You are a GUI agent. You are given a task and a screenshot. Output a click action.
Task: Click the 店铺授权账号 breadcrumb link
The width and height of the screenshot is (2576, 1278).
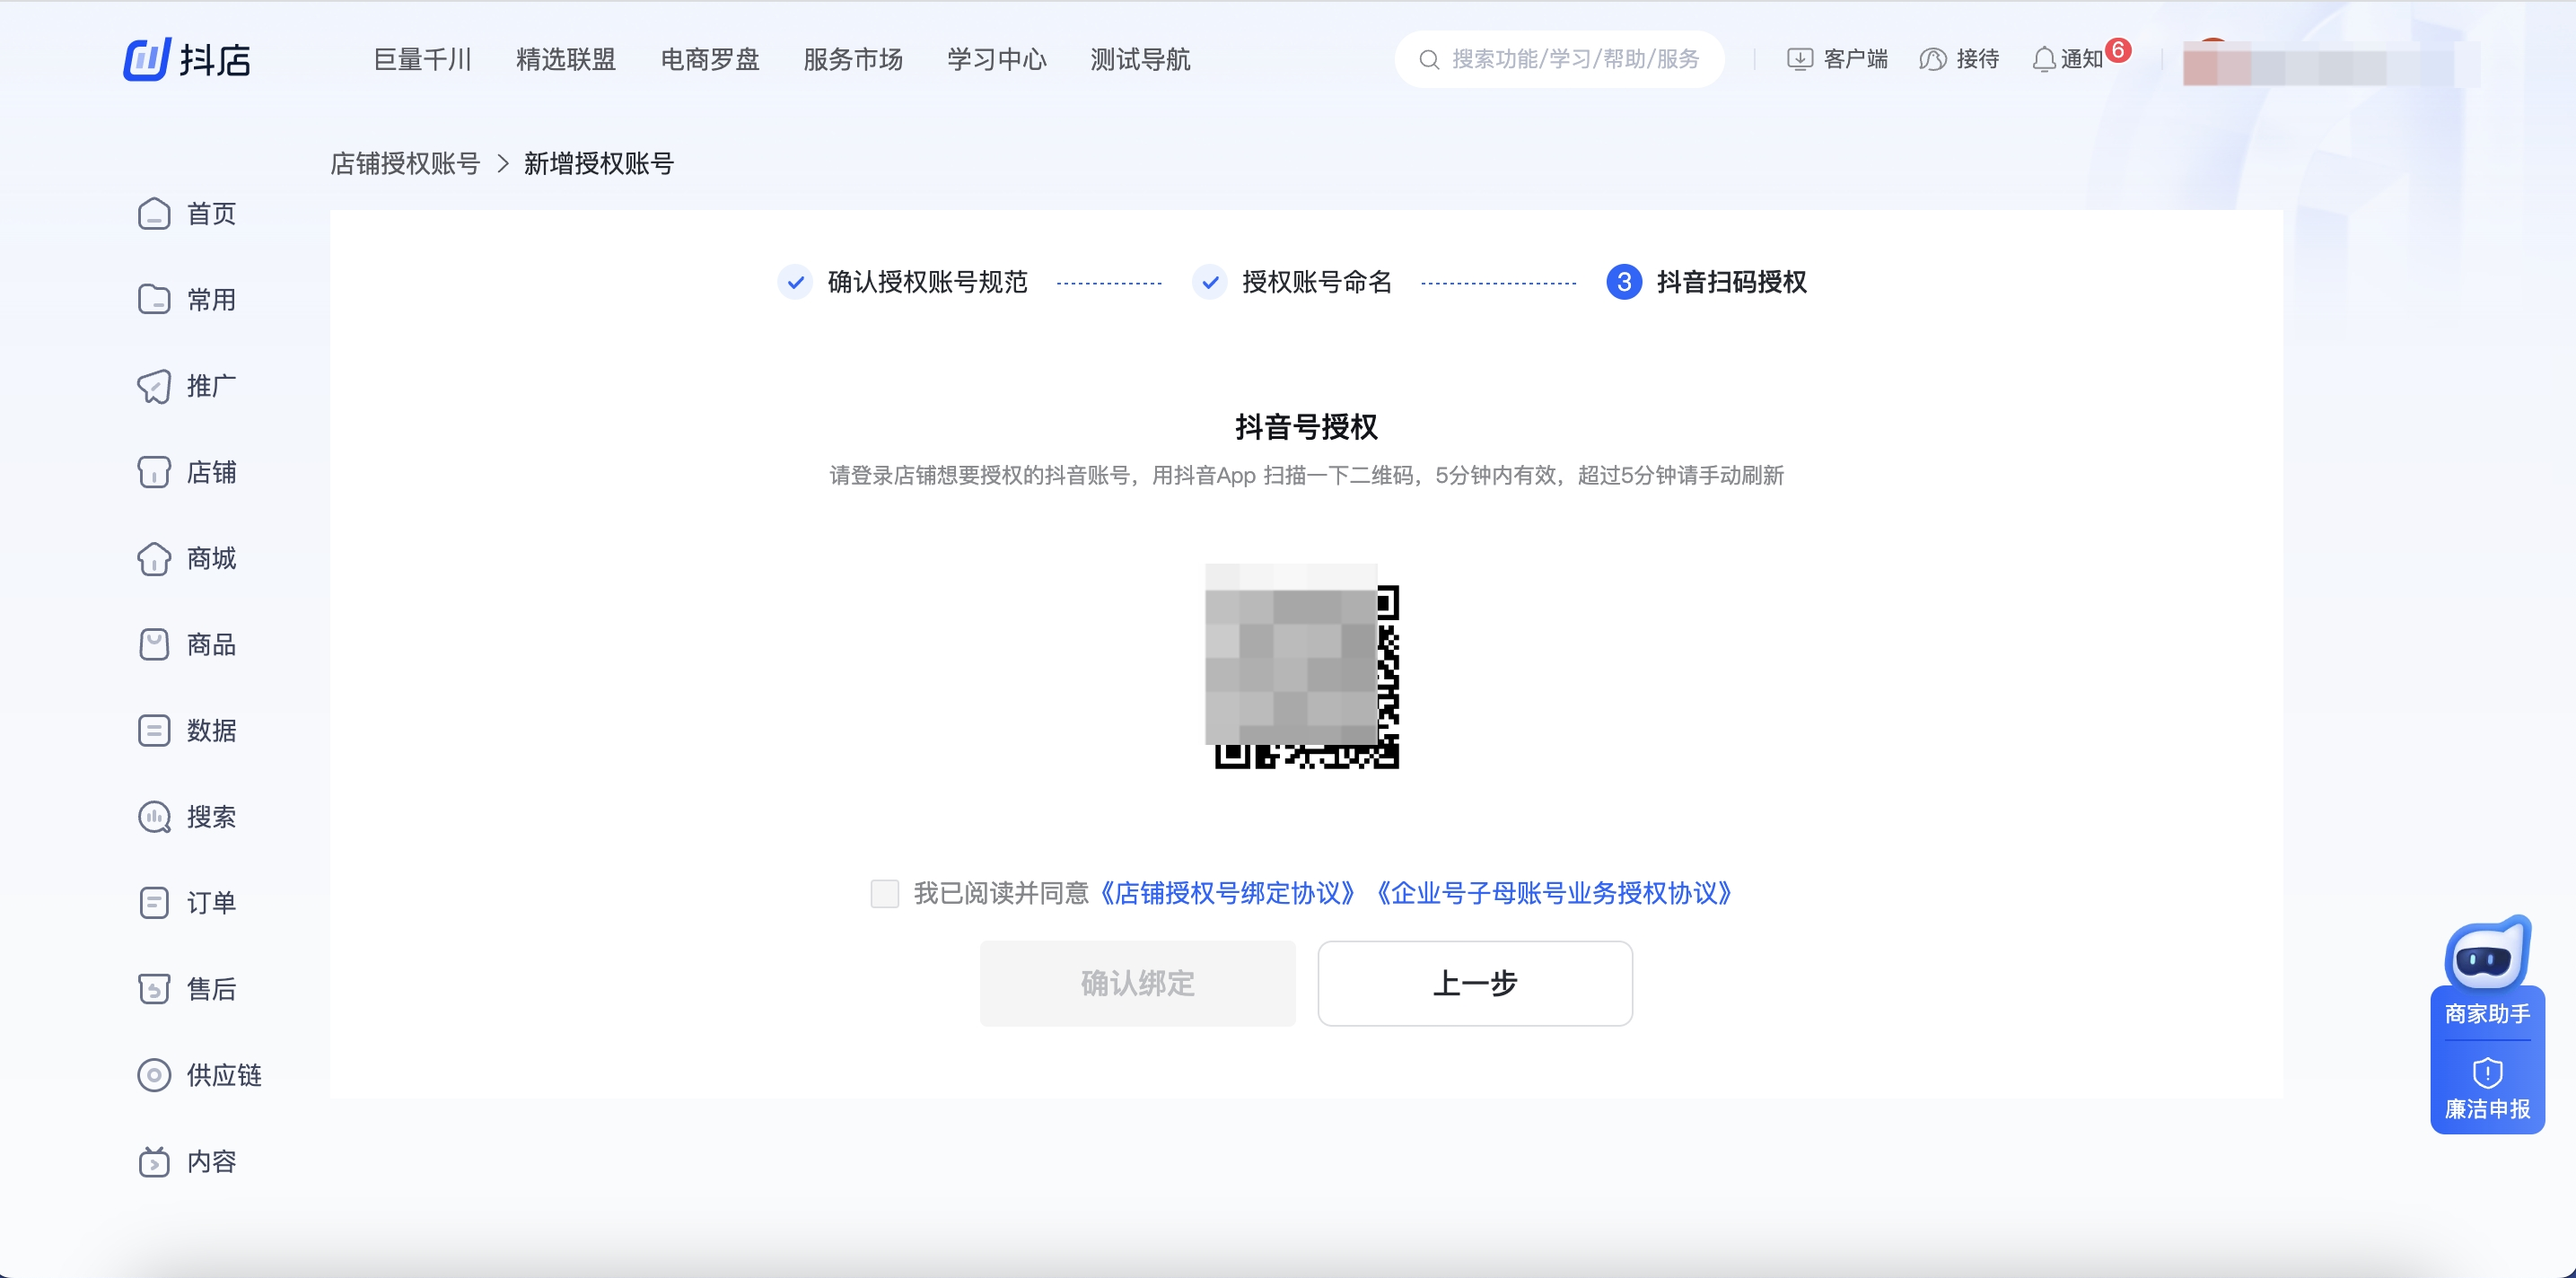pos(405,164)
